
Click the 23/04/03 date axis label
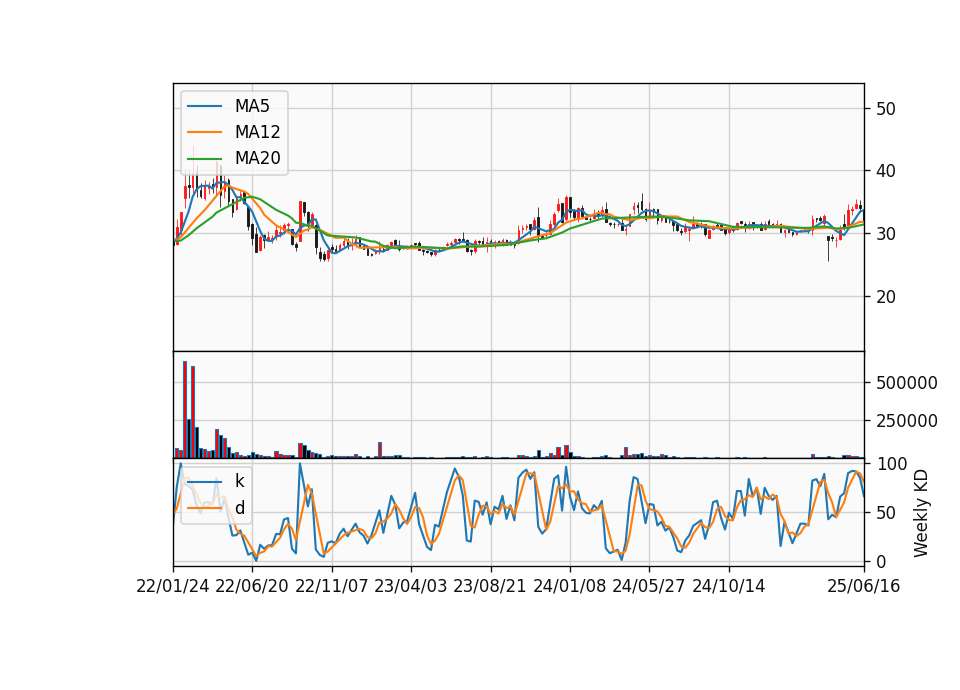(x=411, y=586)
